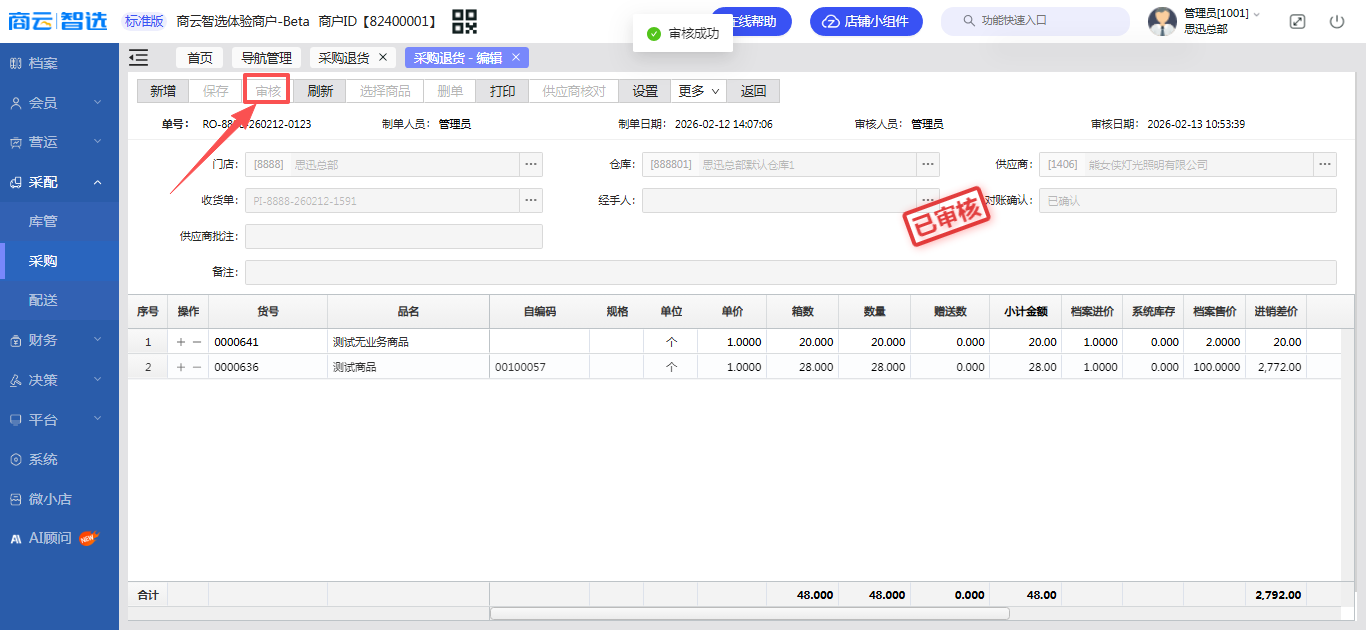Switch to the 导航管理 tab
1366x630 pixels.
pyautogui.click(x=266, y=58)
